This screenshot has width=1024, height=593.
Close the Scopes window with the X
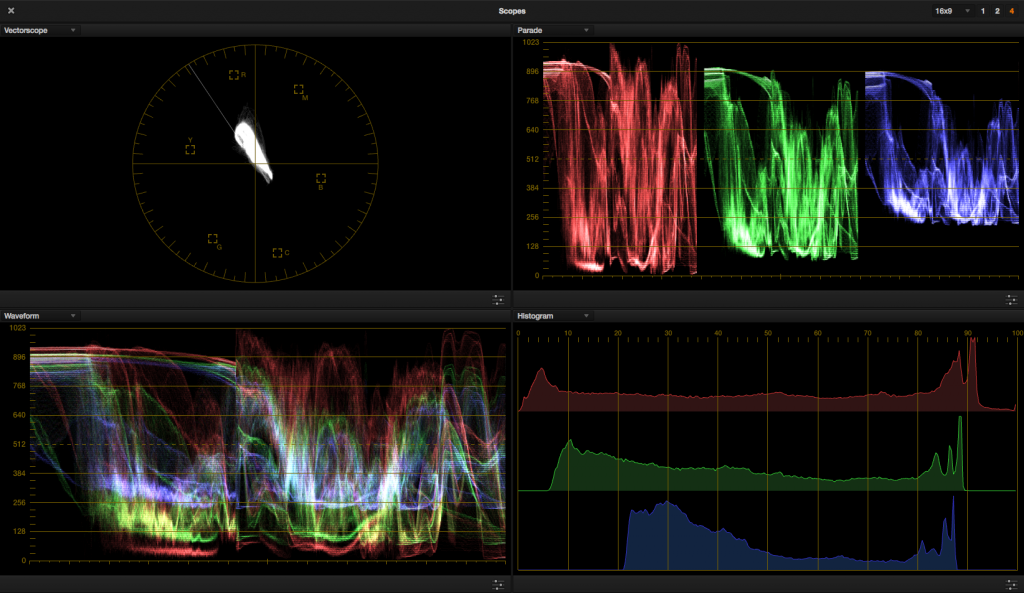13,10
